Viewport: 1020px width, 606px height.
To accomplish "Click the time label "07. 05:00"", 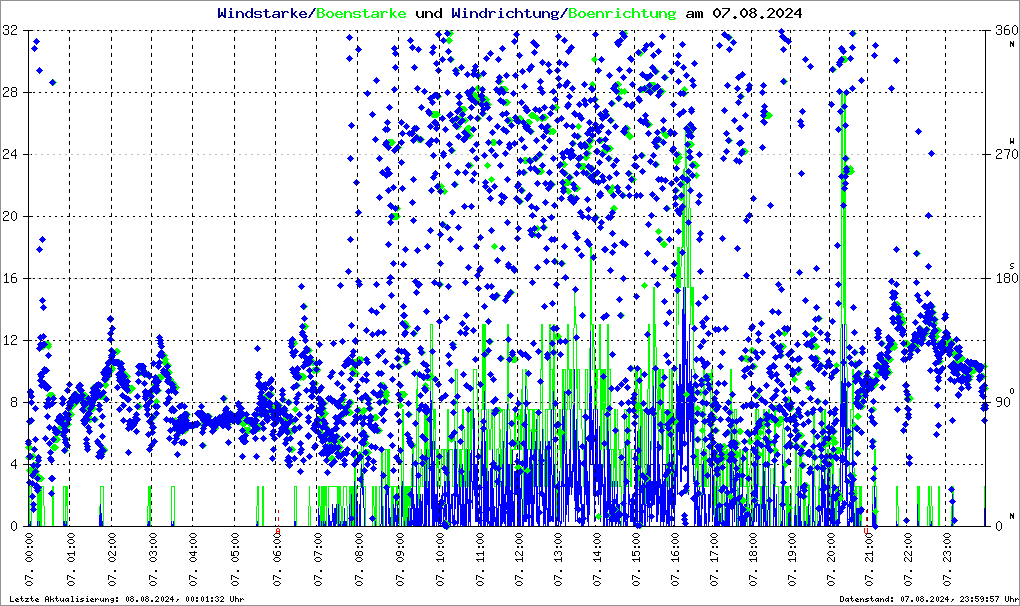I will pyautogui.click(x=235, y=559).
